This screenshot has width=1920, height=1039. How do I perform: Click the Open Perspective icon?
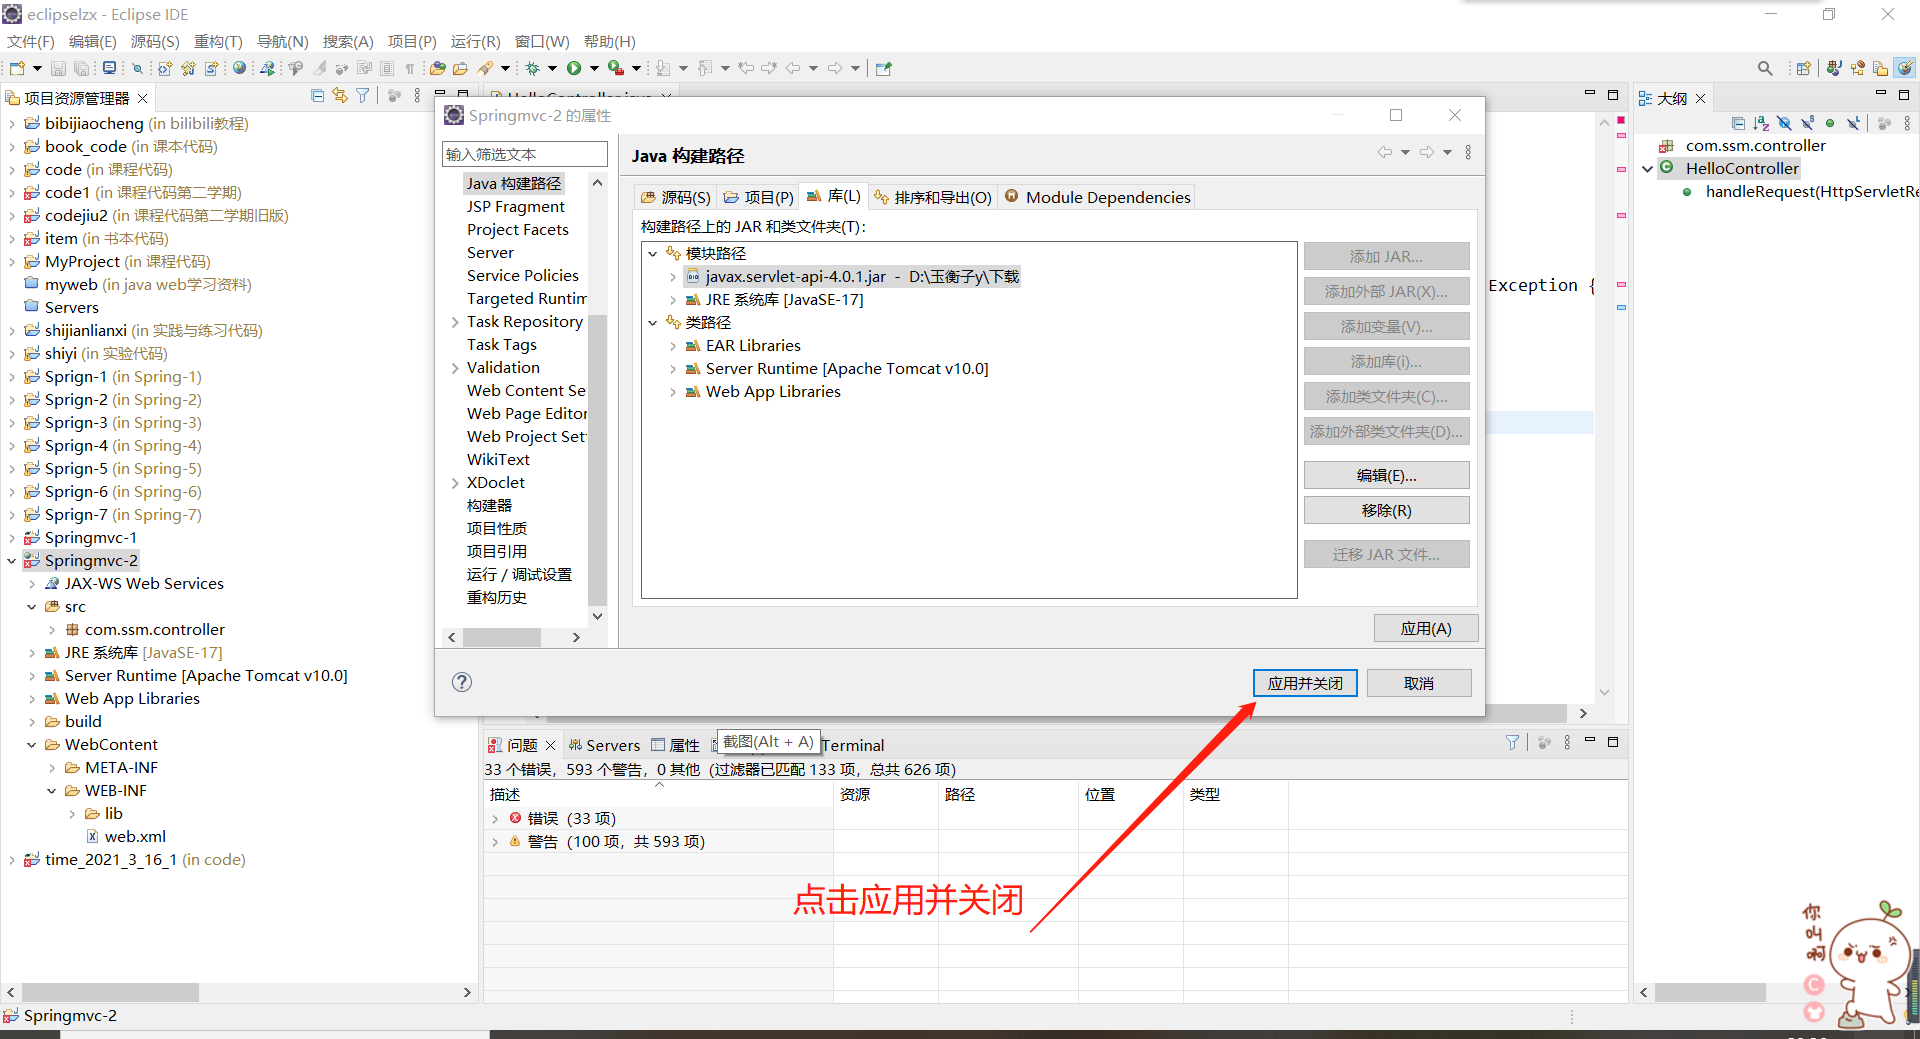1804,68
